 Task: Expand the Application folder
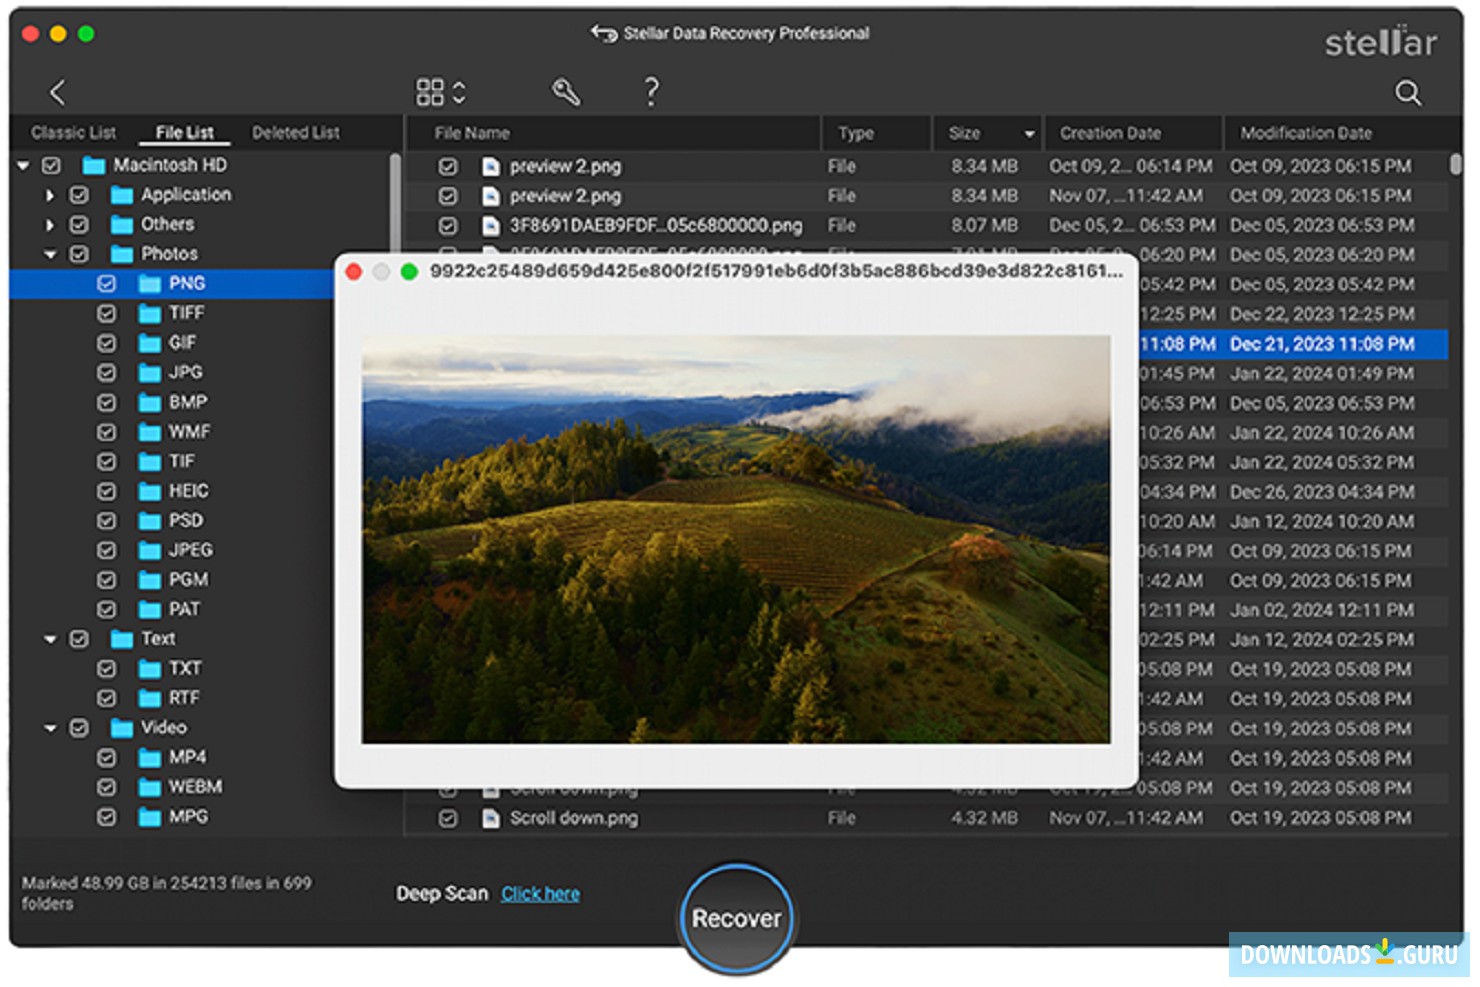(x=49, y=195)
